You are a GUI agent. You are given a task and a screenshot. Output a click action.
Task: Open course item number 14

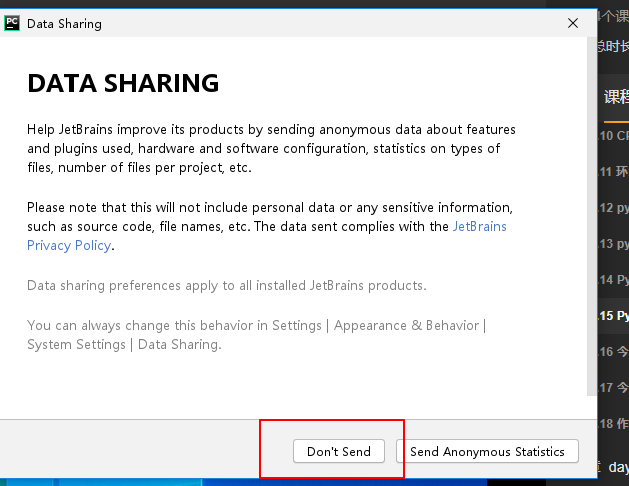click(614, 279)
